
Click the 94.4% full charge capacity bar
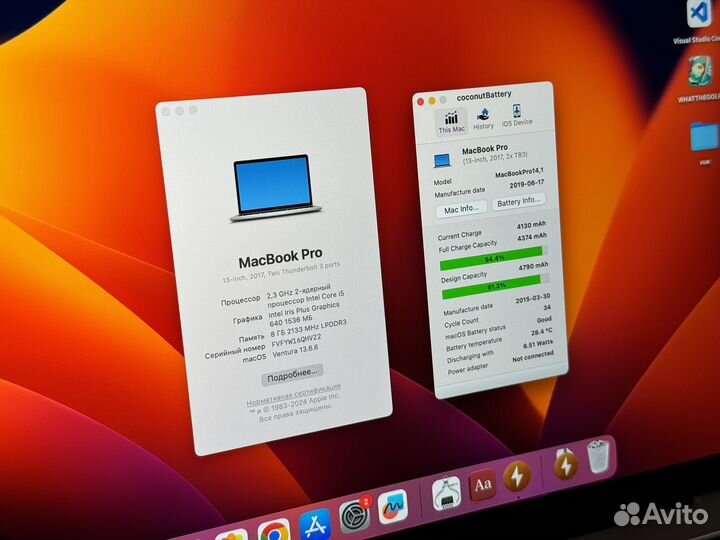tap(493, 259)
